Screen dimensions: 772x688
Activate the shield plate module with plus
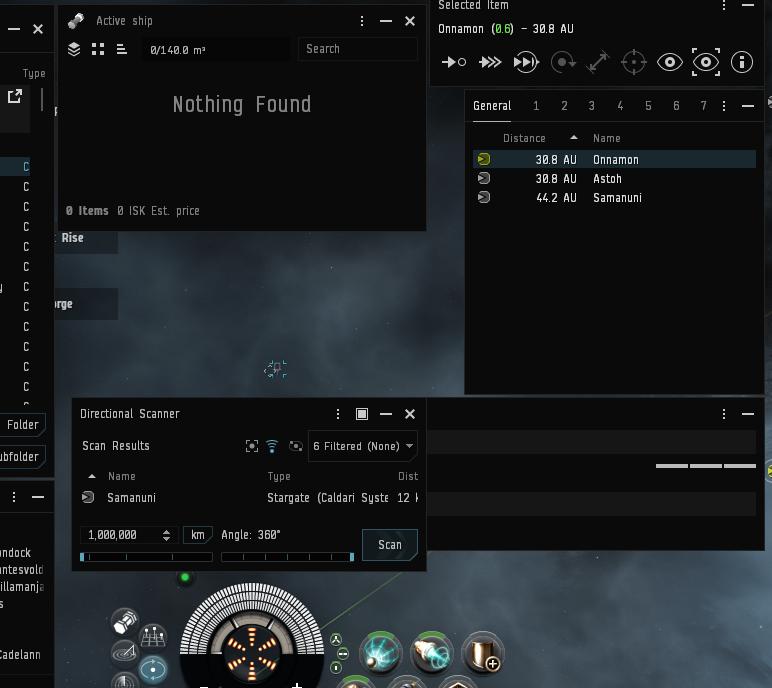click(x=483, y=653)
